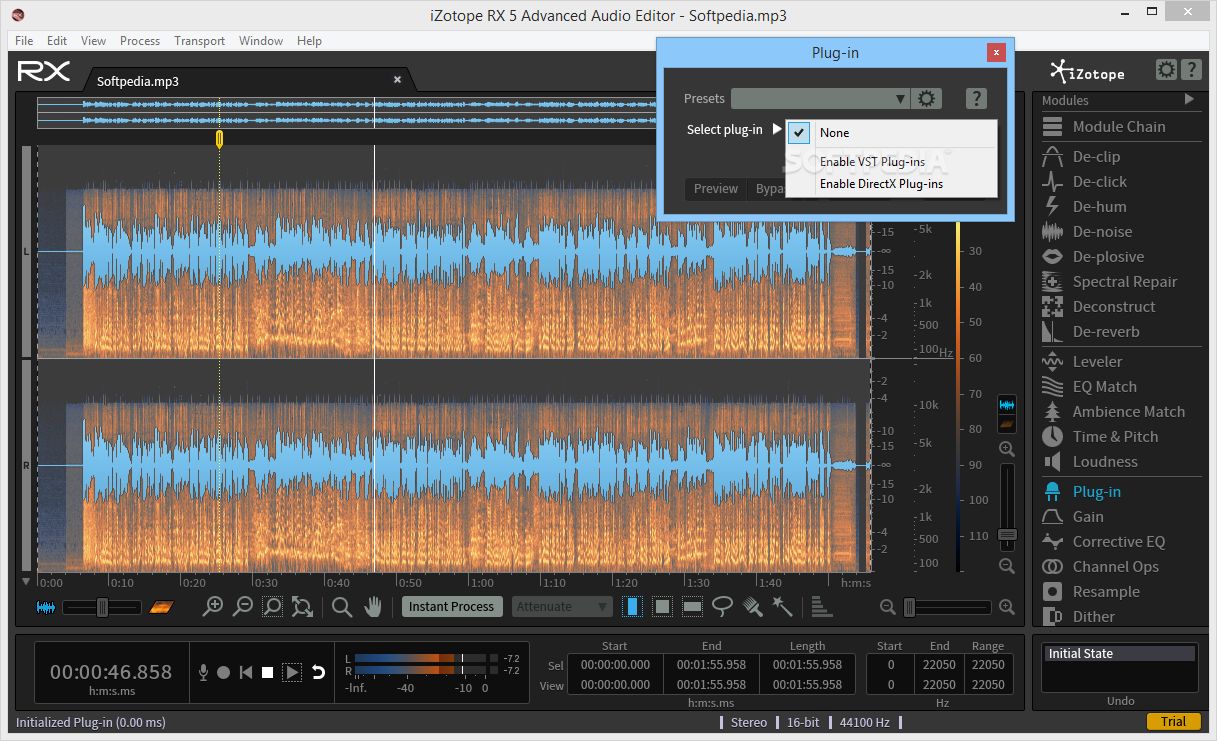Open the help question mark in header
Image resolution: width=1217 pixels, height=741 pixels.
(x=1190, y=70)
